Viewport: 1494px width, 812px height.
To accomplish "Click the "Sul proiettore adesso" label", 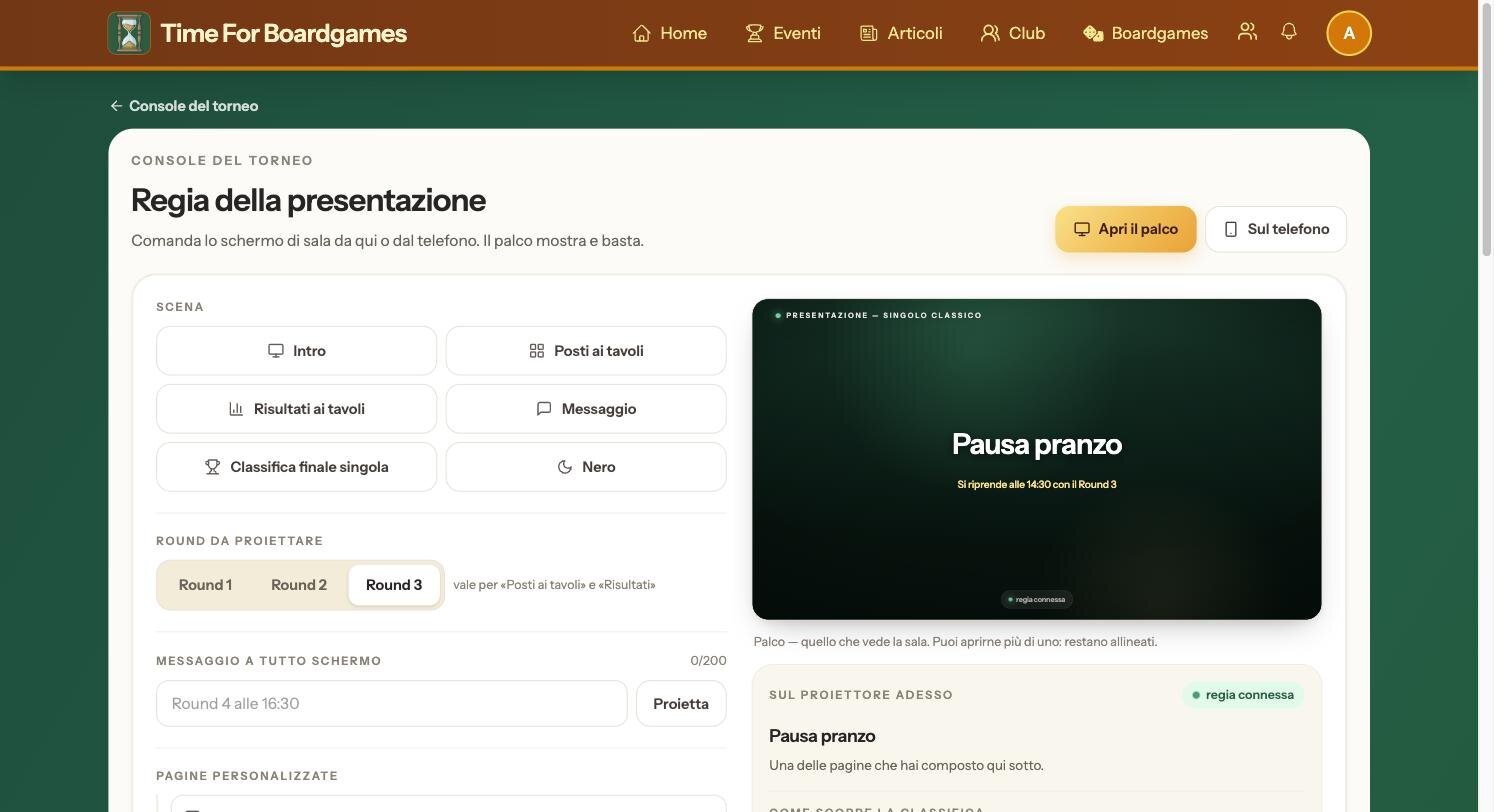I will (x=861, y=695).
